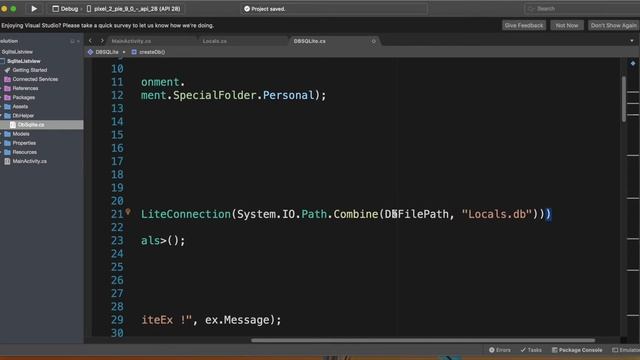Open the createDb() member breadcrumb
The width and height of the screenshot is (640, 360).
[x=149, y=52]
